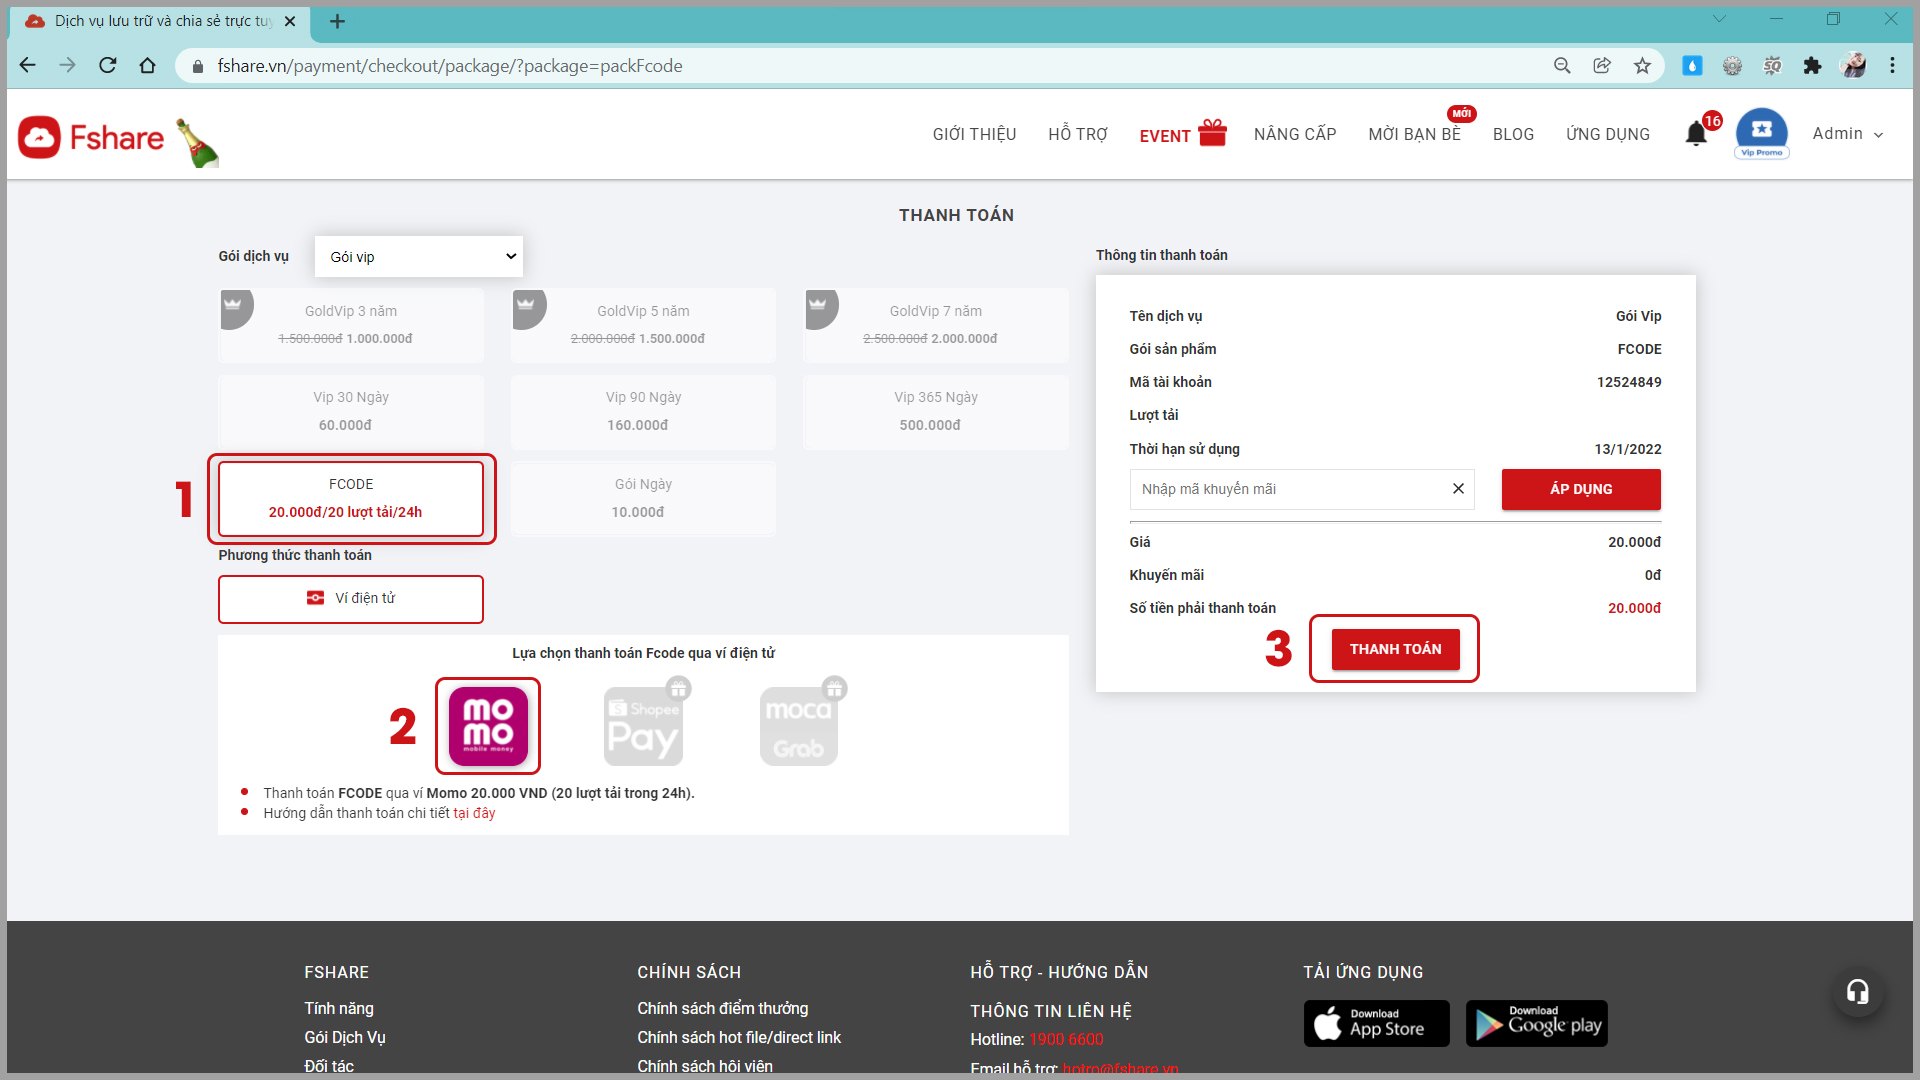Open the Gói dịch vụ dropdown
1920x1080 pixels.
pyautogui.click(x=419, y=257)
